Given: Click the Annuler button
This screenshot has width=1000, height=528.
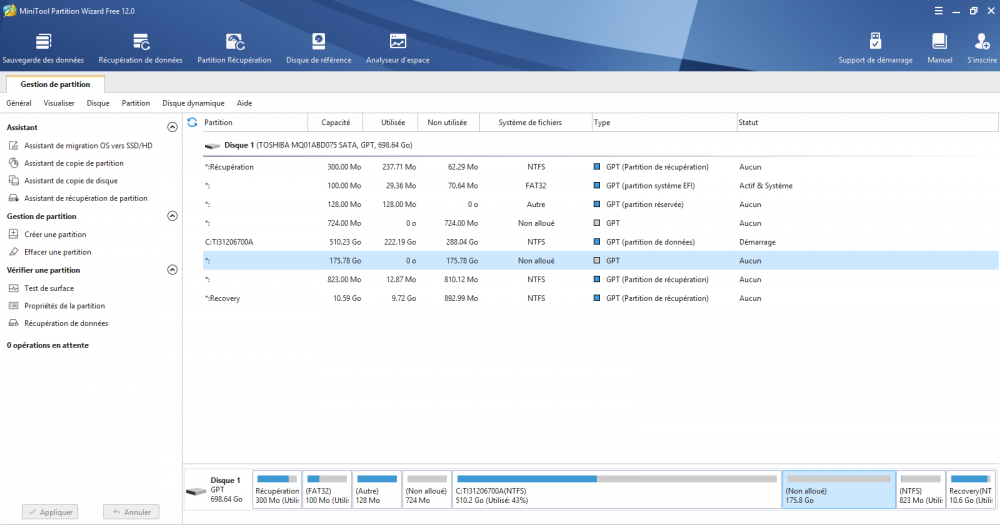Looking at the screenshot, I should (x=131, y=512).
